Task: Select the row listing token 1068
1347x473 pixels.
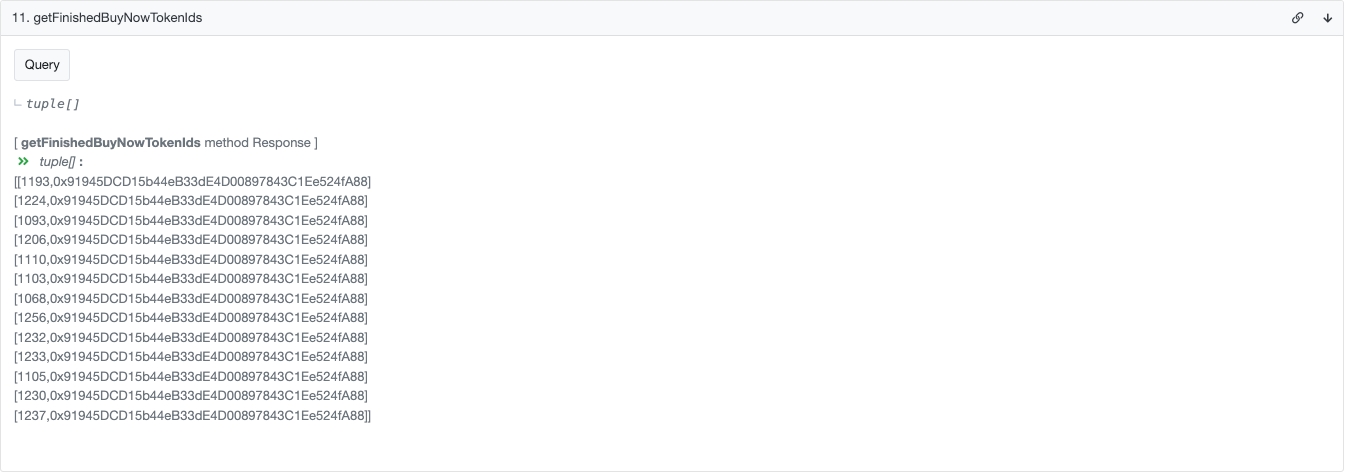Action: pyautogui.click(x=191, y=298)
